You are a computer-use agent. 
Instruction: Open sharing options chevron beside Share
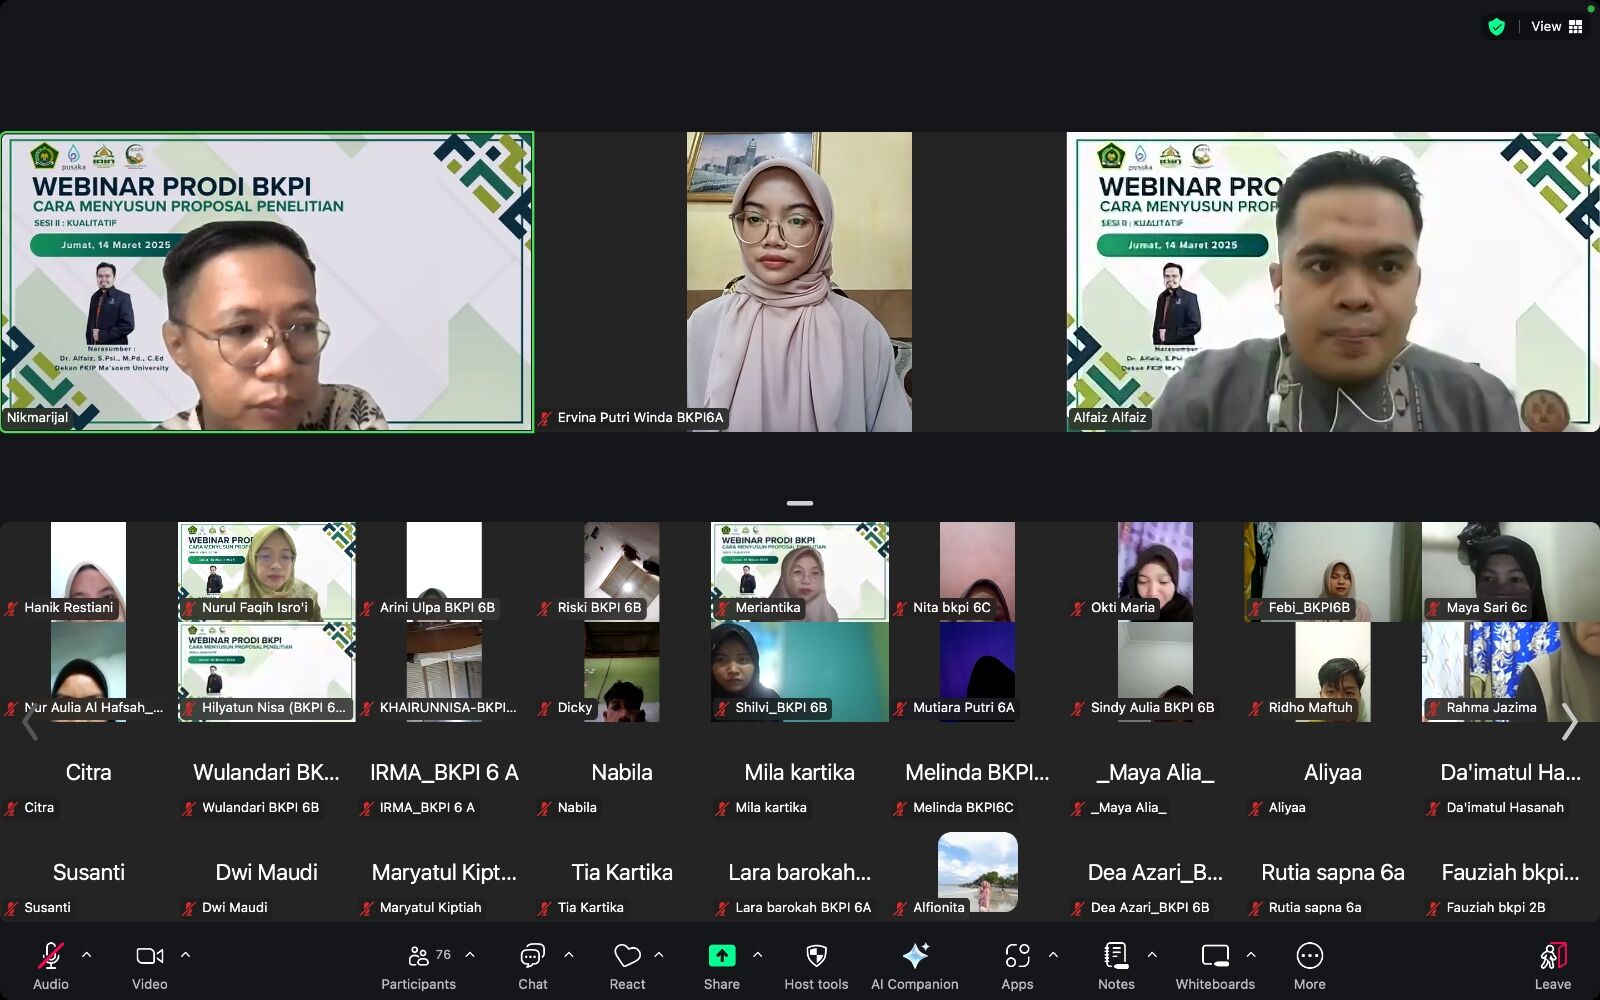[x=757, y=953]
